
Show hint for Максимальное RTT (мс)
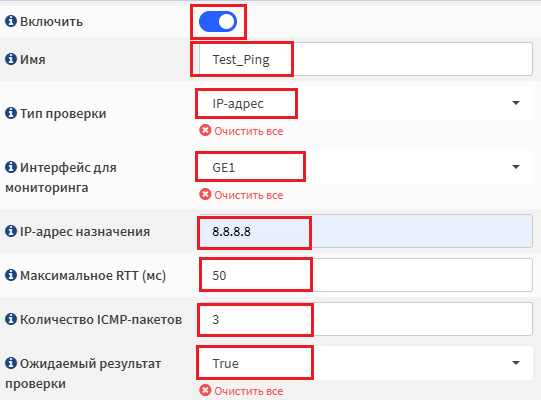click(x=11, y=275)
